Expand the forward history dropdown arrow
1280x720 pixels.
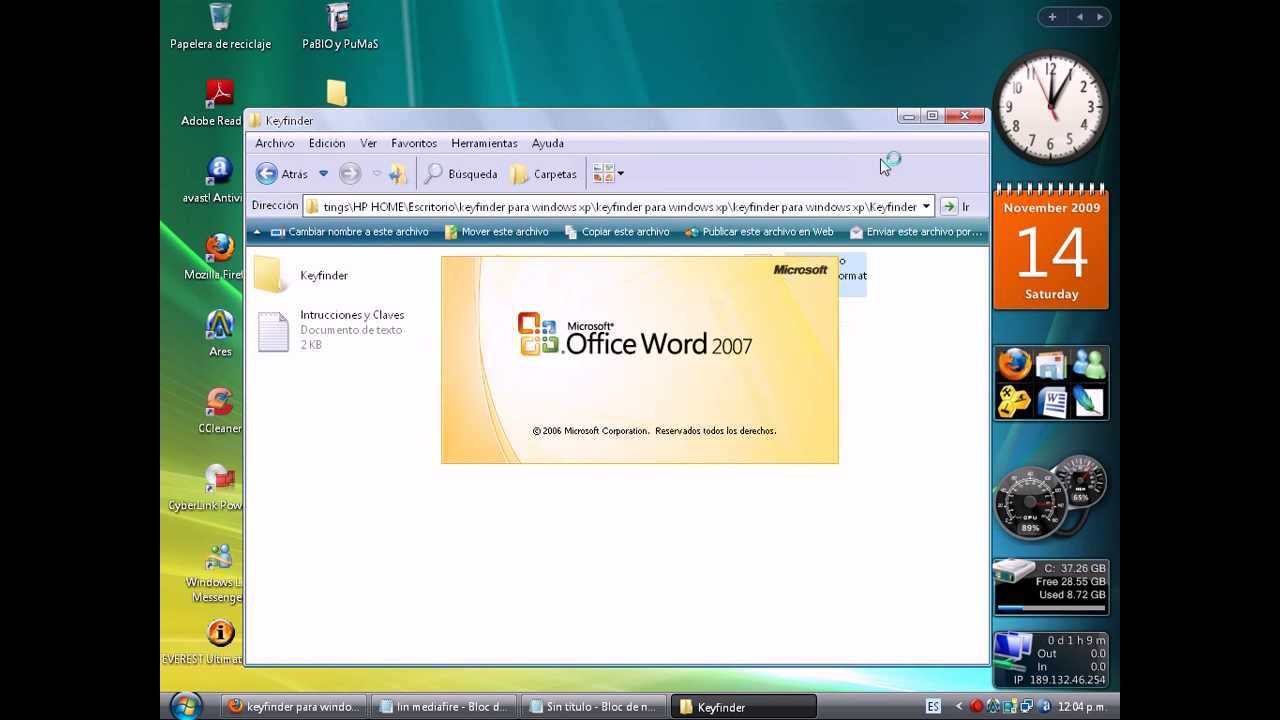point(377,174)
